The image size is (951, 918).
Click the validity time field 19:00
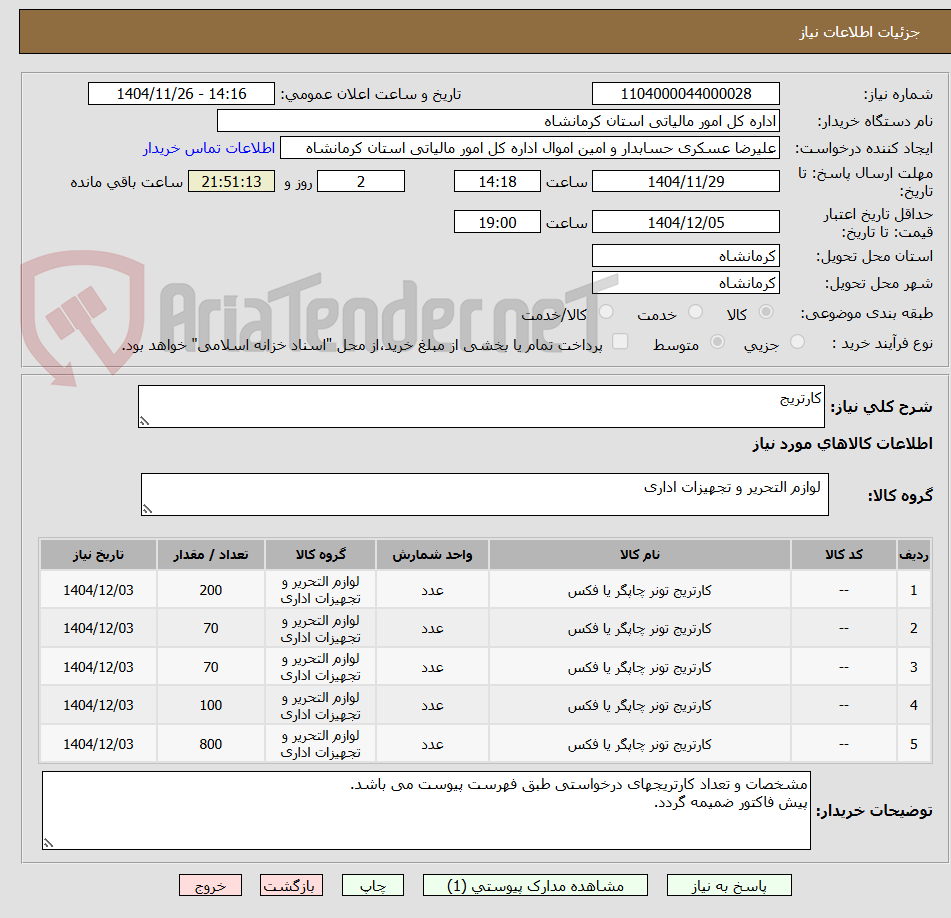click(497, 222)
